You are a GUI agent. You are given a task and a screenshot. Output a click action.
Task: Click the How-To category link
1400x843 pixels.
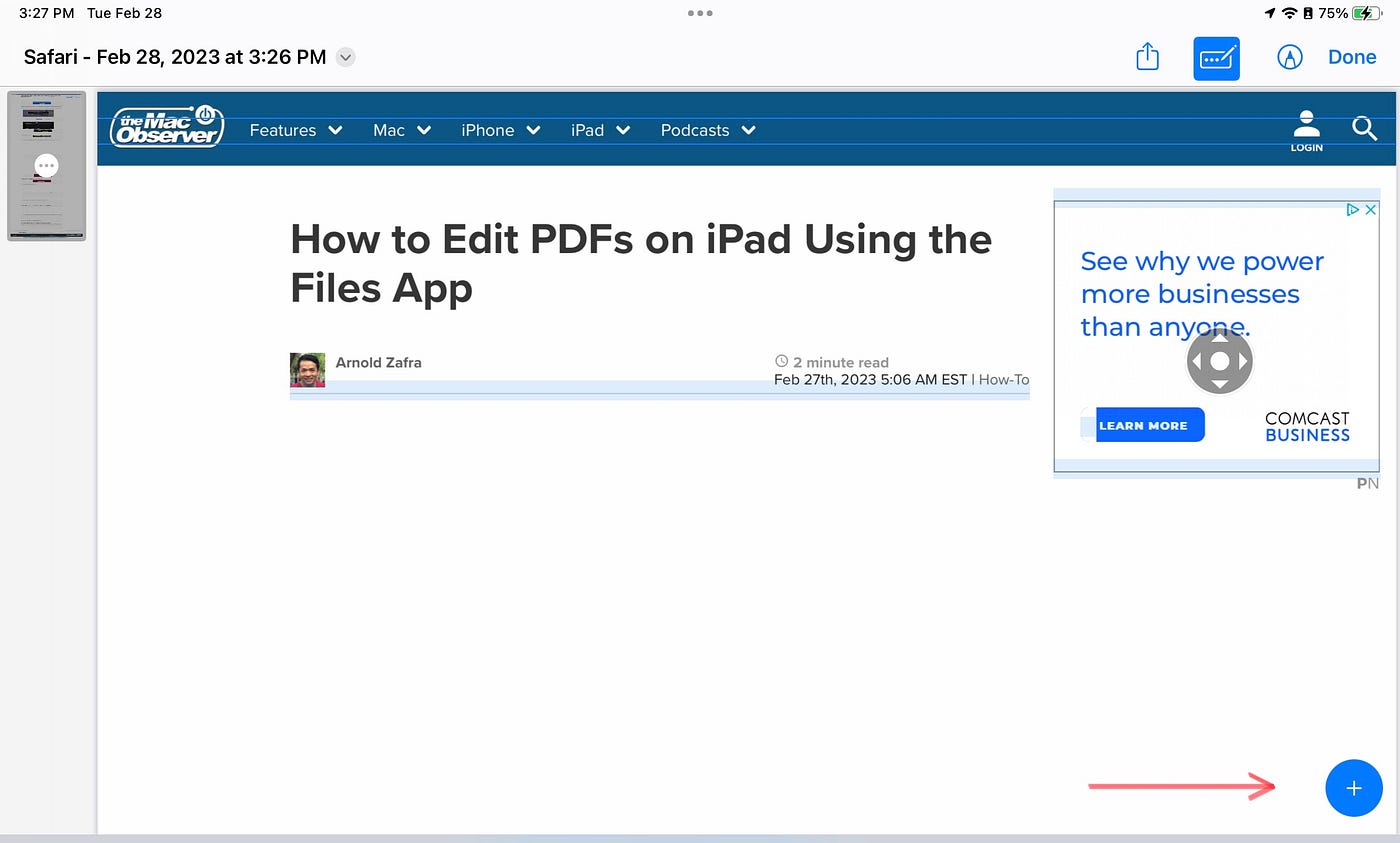[x=1004, y=379]
